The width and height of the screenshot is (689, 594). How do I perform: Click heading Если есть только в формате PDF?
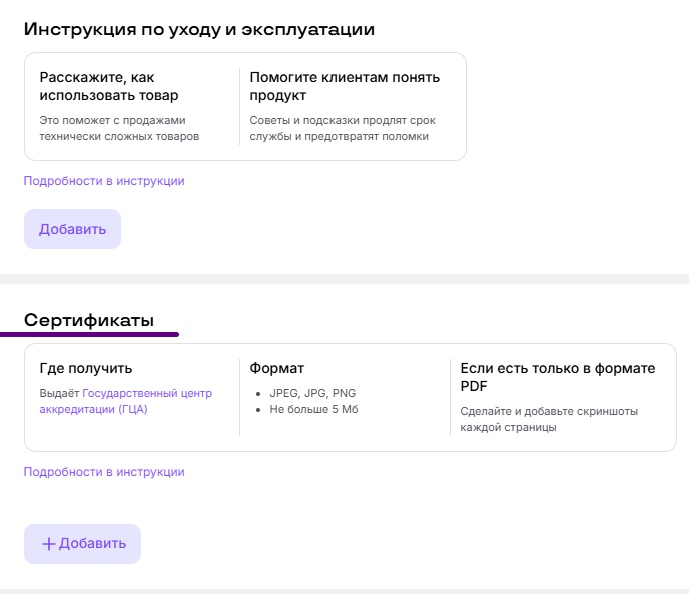point(558,377)
